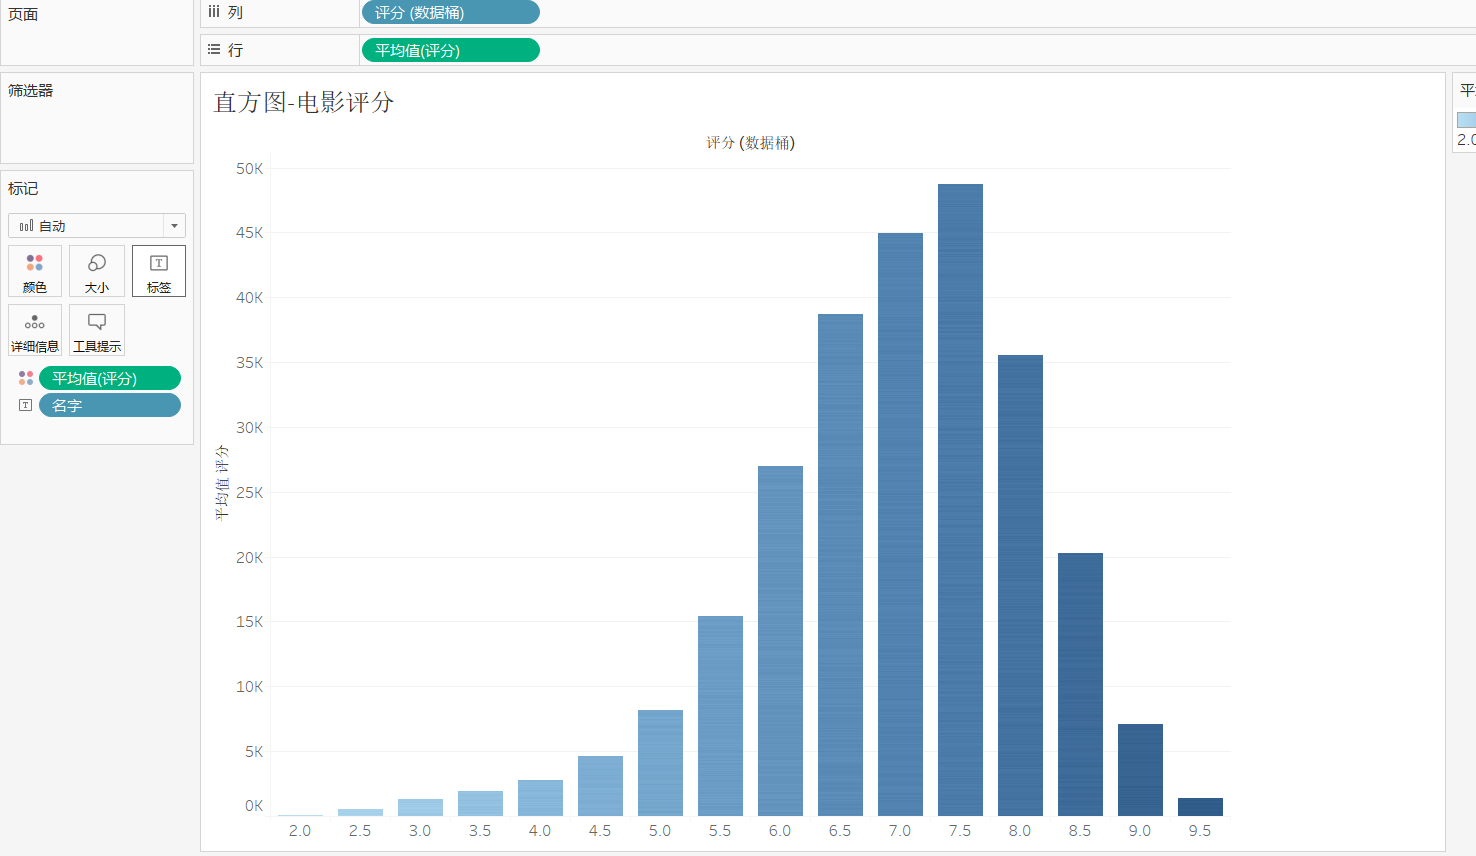
Task: Click the 标记 card title
Action: coord(23,188)
